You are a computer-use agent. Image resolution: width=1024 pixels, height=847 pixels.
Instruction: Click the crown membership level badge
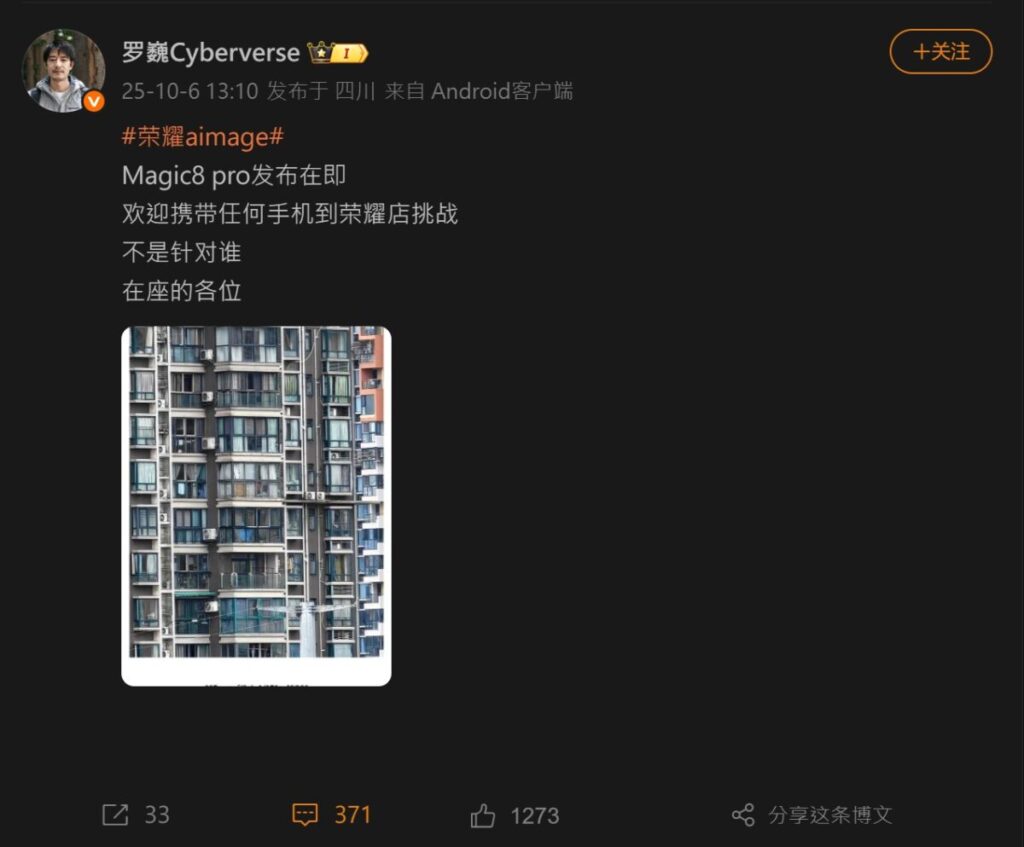pyautogui.click(x=338, y=52)
